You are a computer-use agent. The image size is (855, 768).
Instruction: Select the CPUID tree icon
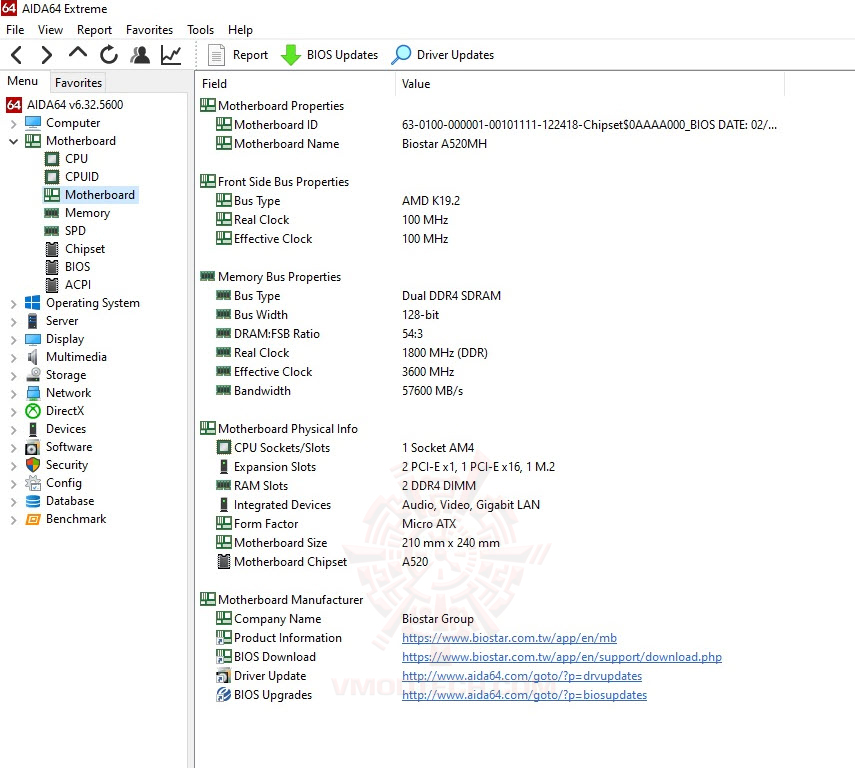click(52, 177)
